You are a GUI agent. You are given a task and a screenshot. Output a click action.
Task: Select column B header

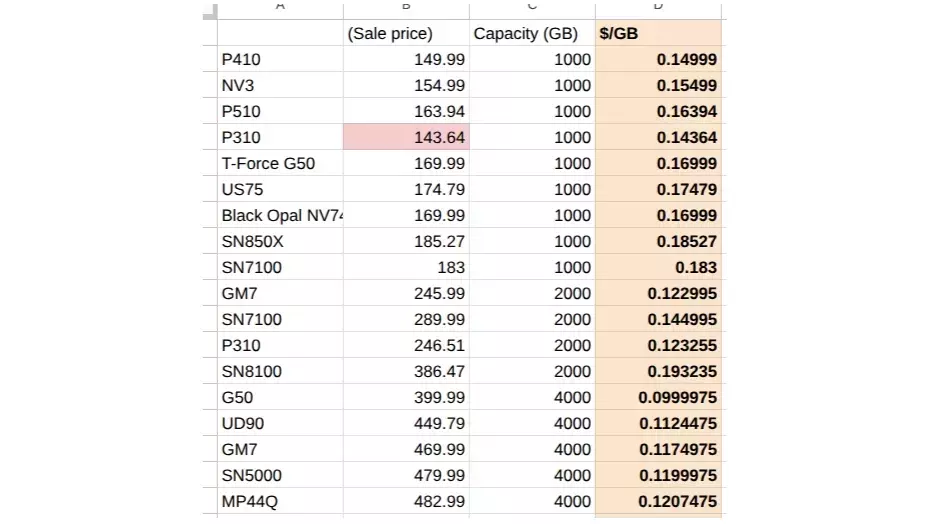[x=406, y=9]
